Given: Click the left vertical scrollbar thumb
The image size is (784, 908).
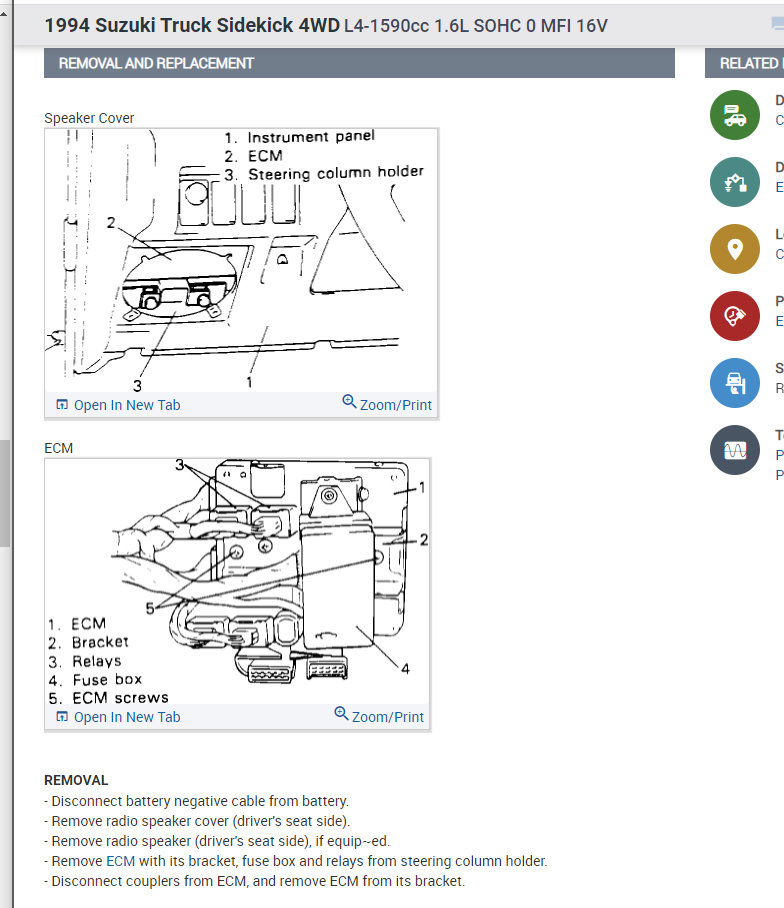Looking at the screenshot, I should tap(5, 493).
